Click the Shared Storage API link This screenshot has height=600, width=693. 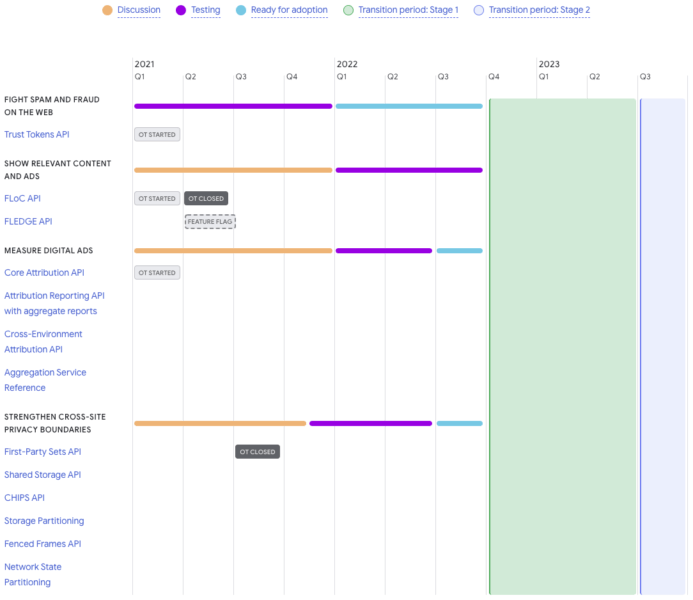(x=43, y=475)
